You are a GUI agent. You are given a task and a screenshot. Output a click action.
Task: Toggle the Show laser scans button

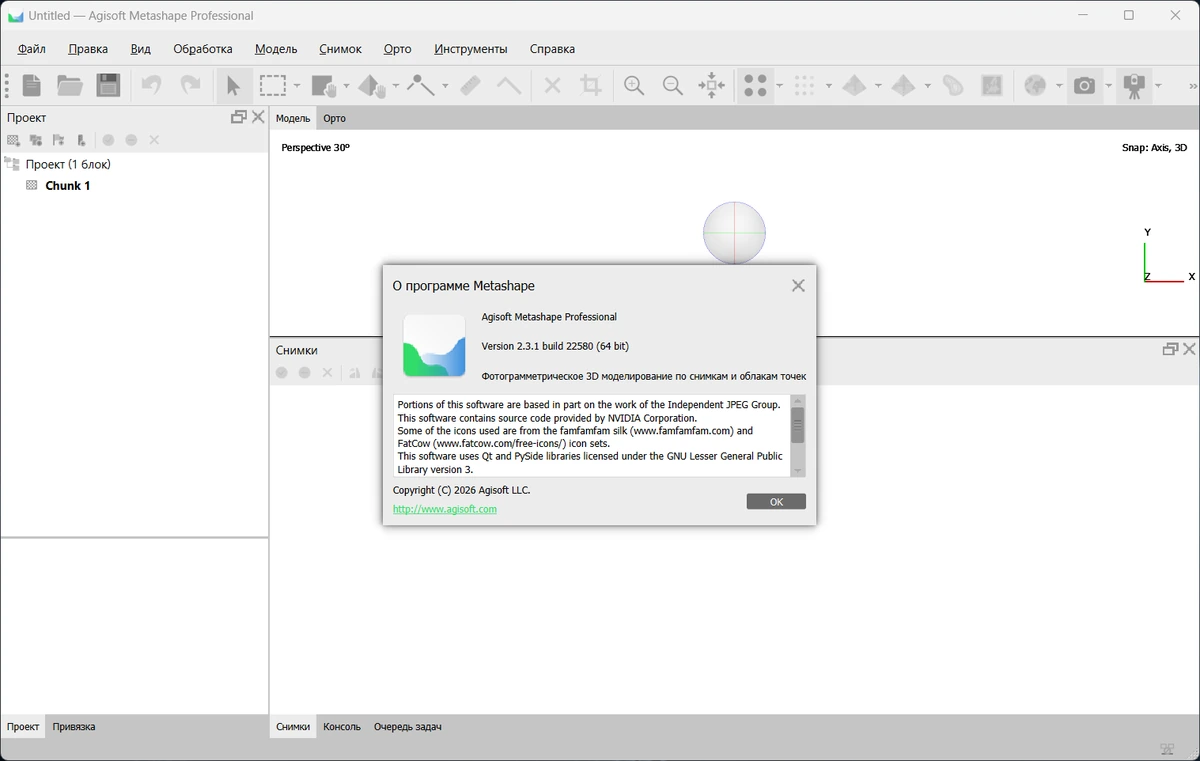(1134, 86)
